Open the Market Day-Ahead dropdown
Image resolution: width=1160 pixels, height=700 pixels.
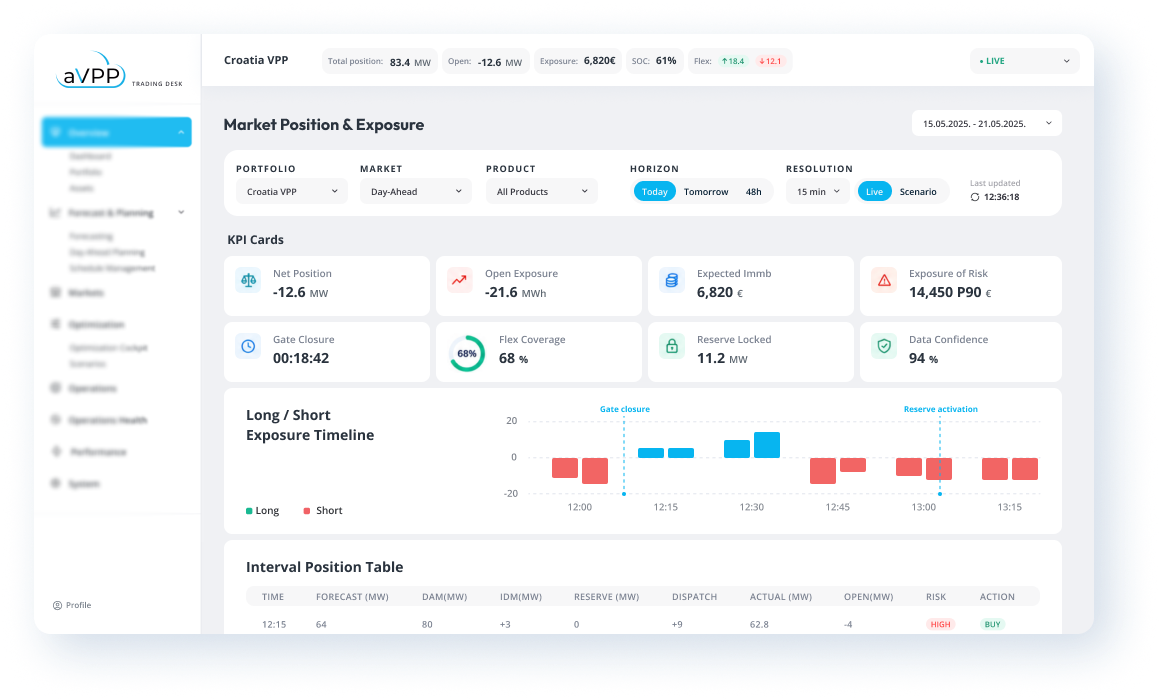click(416, 192)
